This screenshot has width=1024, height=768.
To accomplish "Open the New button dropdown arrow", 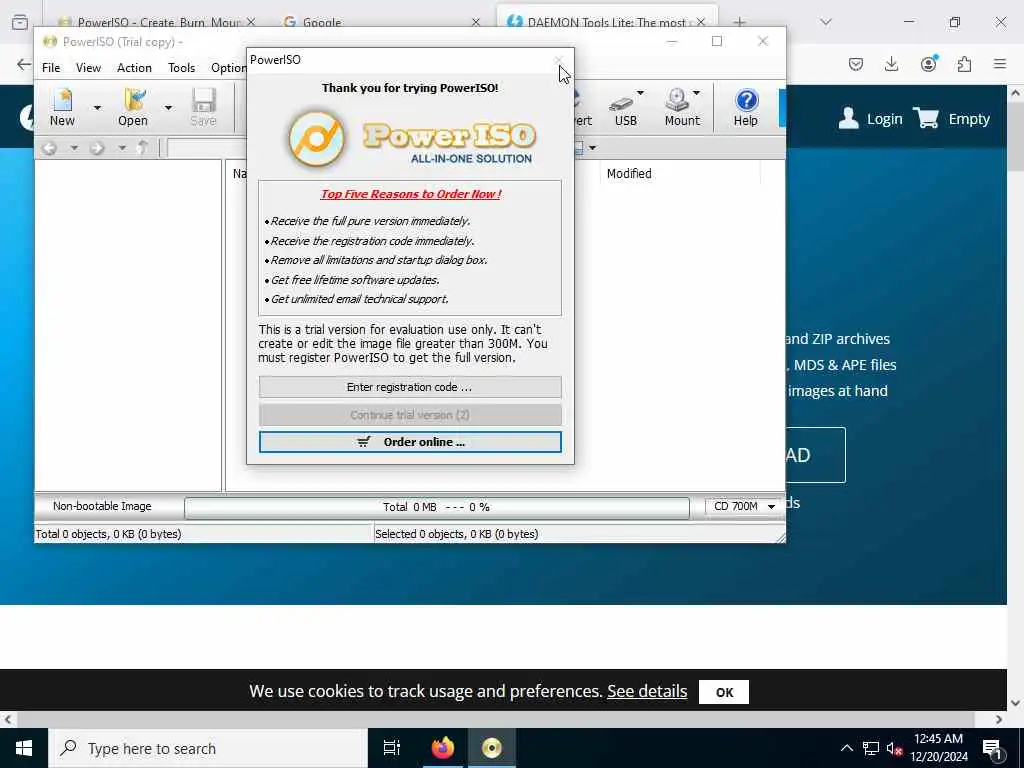I will click(97, 108).
